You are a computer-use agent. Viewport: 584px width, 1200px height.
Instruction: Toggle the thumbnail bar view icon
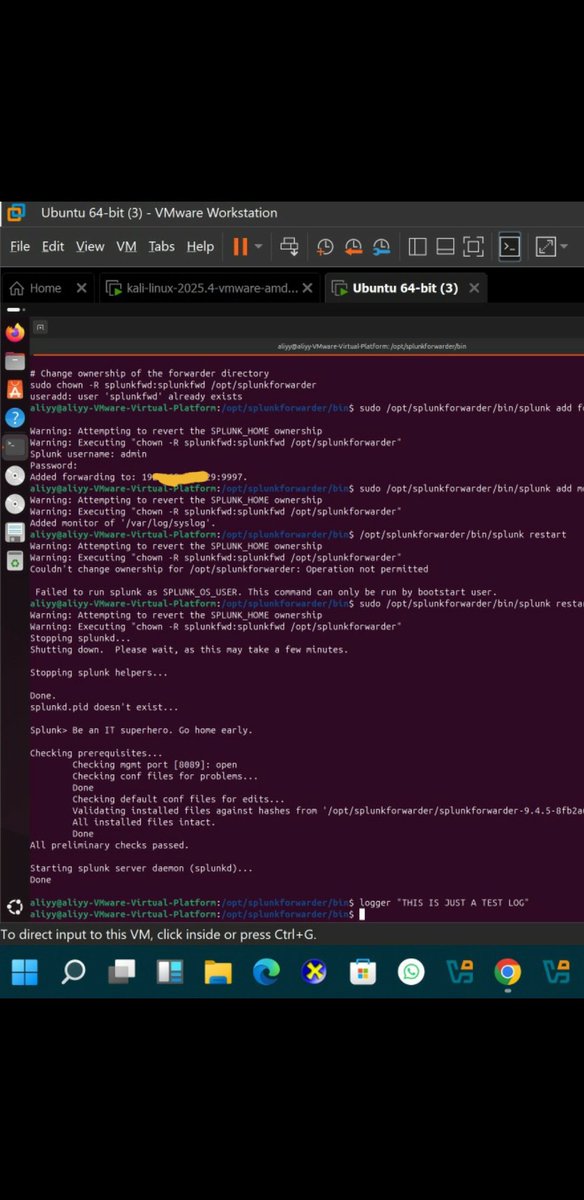446,246
